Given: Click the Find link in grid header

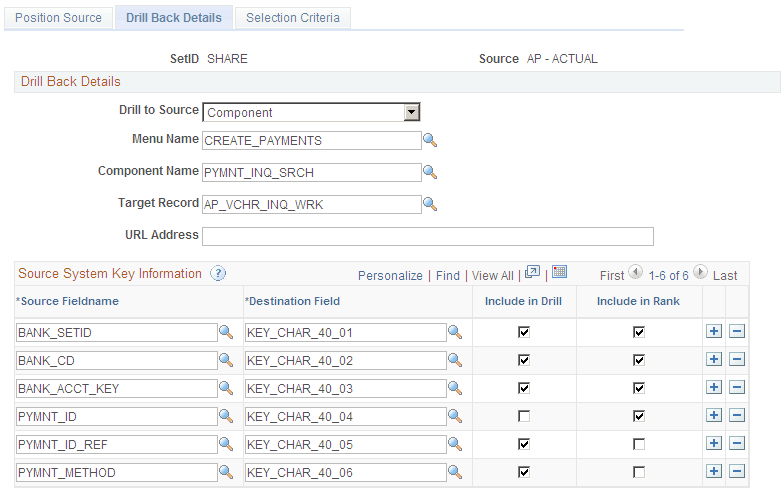Looking at the screenshot, I should pos(448,276).
